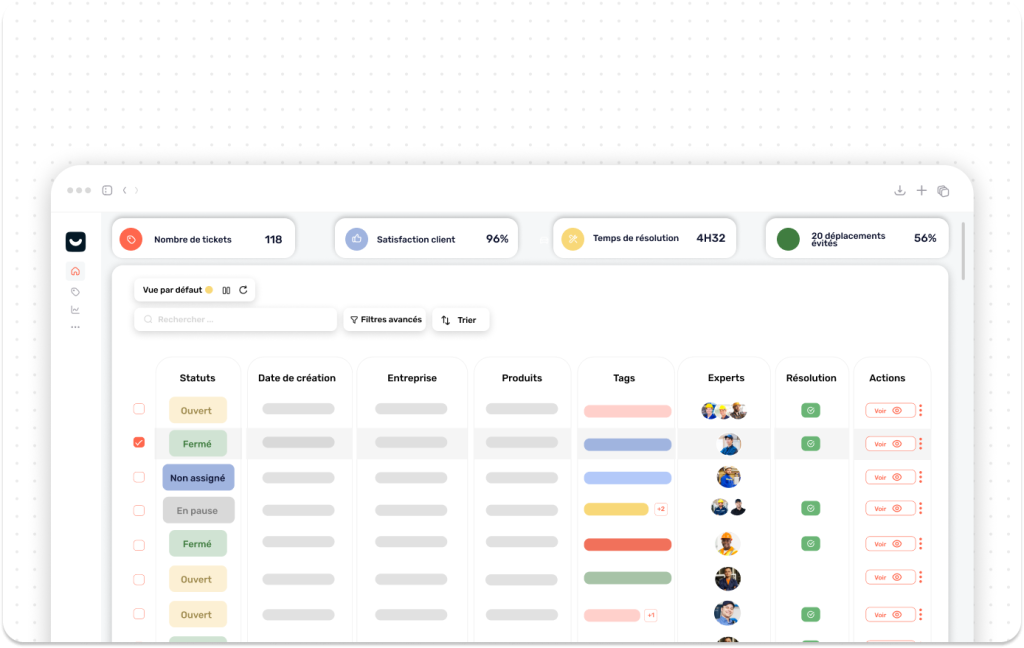The width and height of the screenshot is (1024, 648).
Task: Open the Vue par défaut view selector
Action: tap(177, 290)
